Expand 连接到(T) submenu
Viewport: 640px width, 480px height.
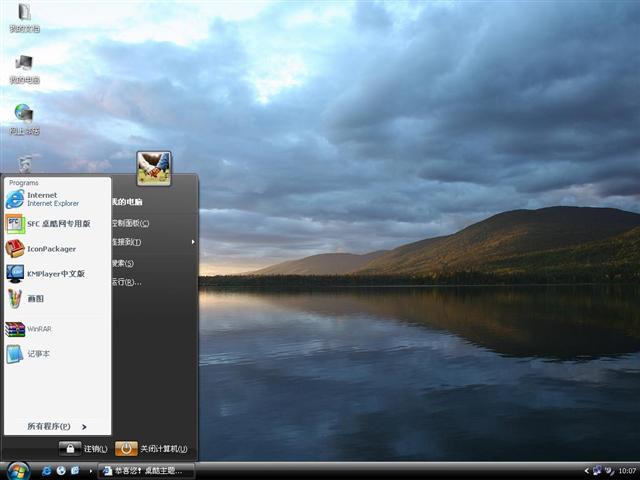(x=154, y=242)
